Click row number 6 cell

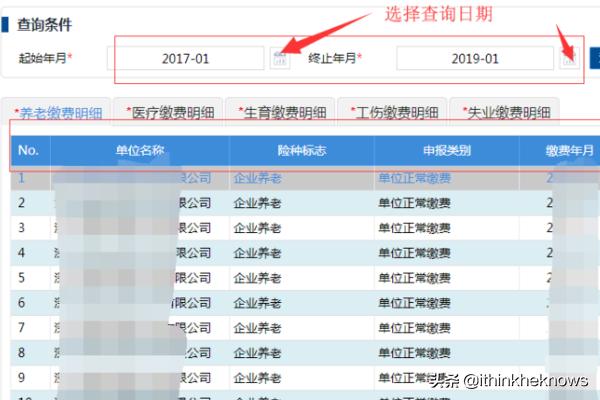pos(30,303)
